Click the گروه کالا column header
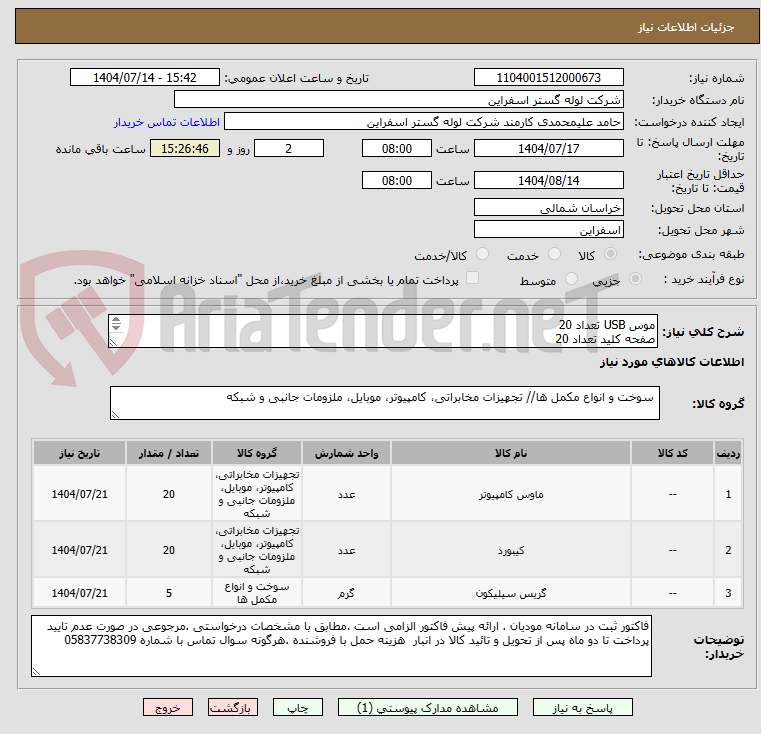The width and height of the screenshot is (761, 734). point(257,453)
